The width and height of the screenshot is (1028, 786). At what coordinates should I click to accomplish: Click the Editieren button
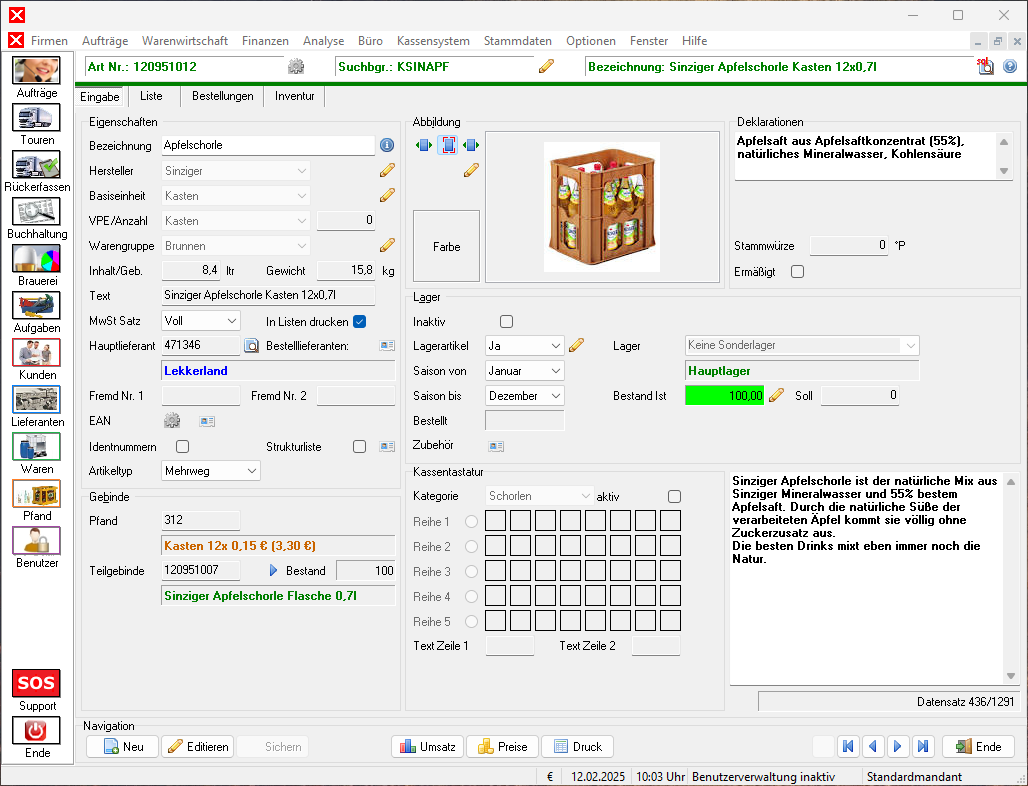coord(198,747)
